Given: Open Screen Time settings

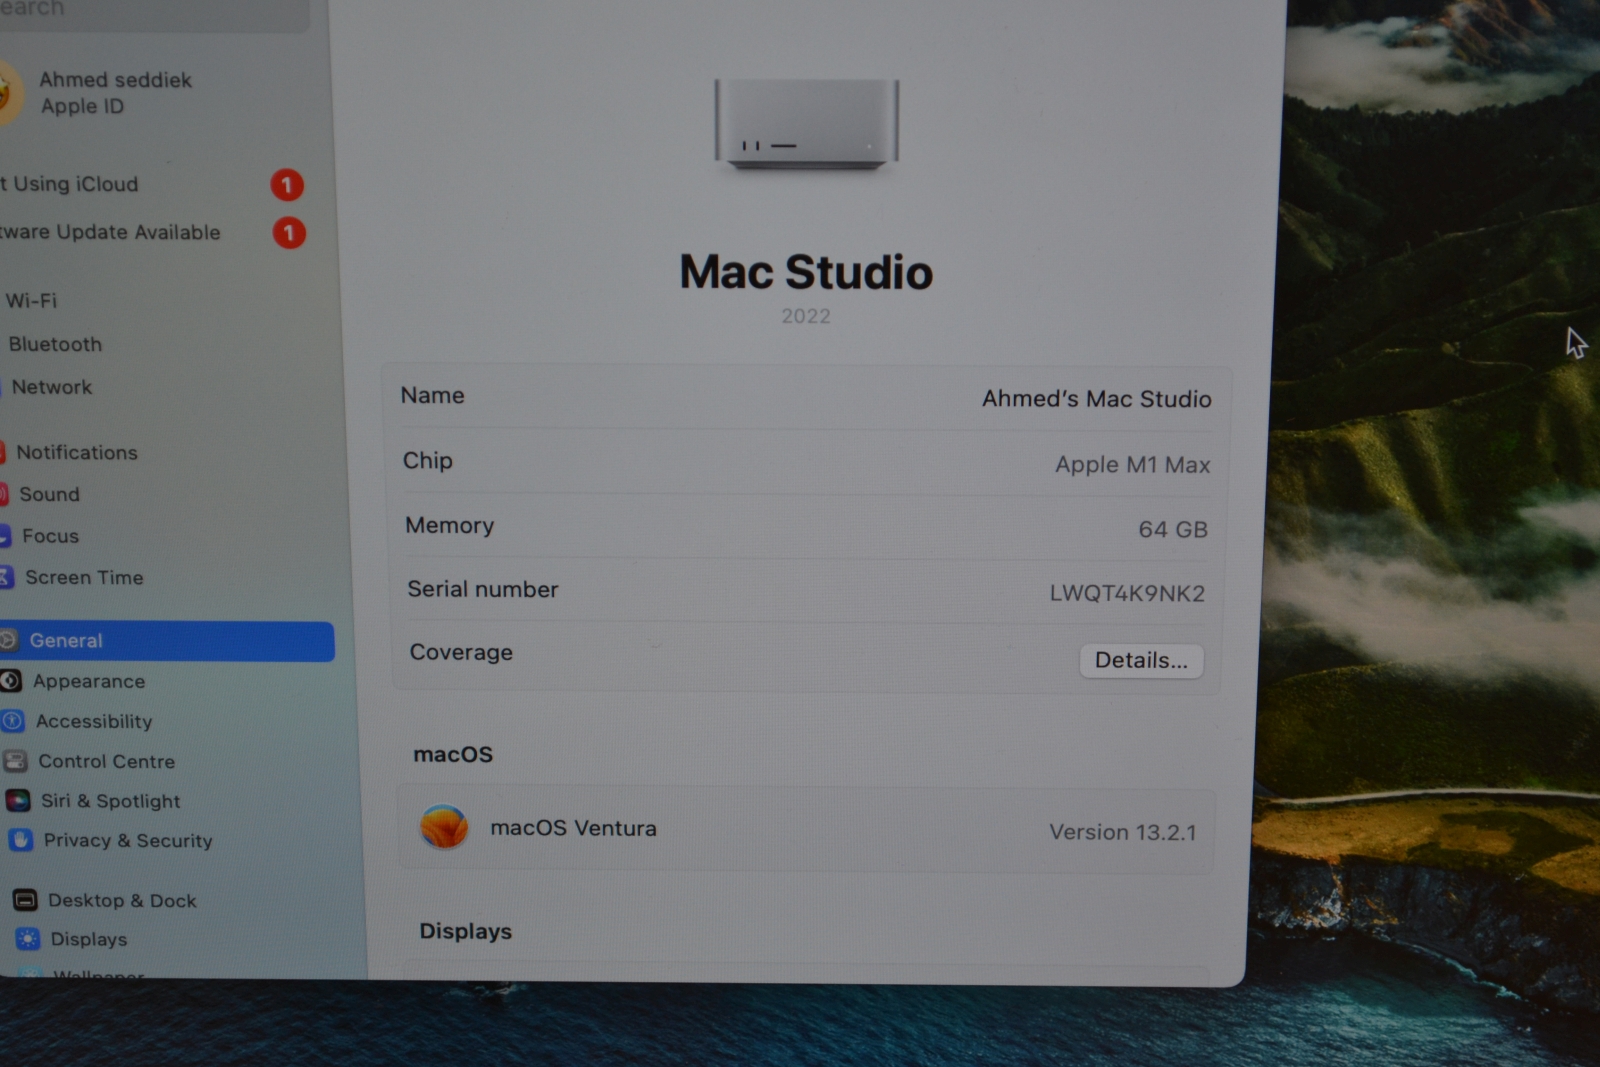Looking at the screenshot, I should coord(84,578).
